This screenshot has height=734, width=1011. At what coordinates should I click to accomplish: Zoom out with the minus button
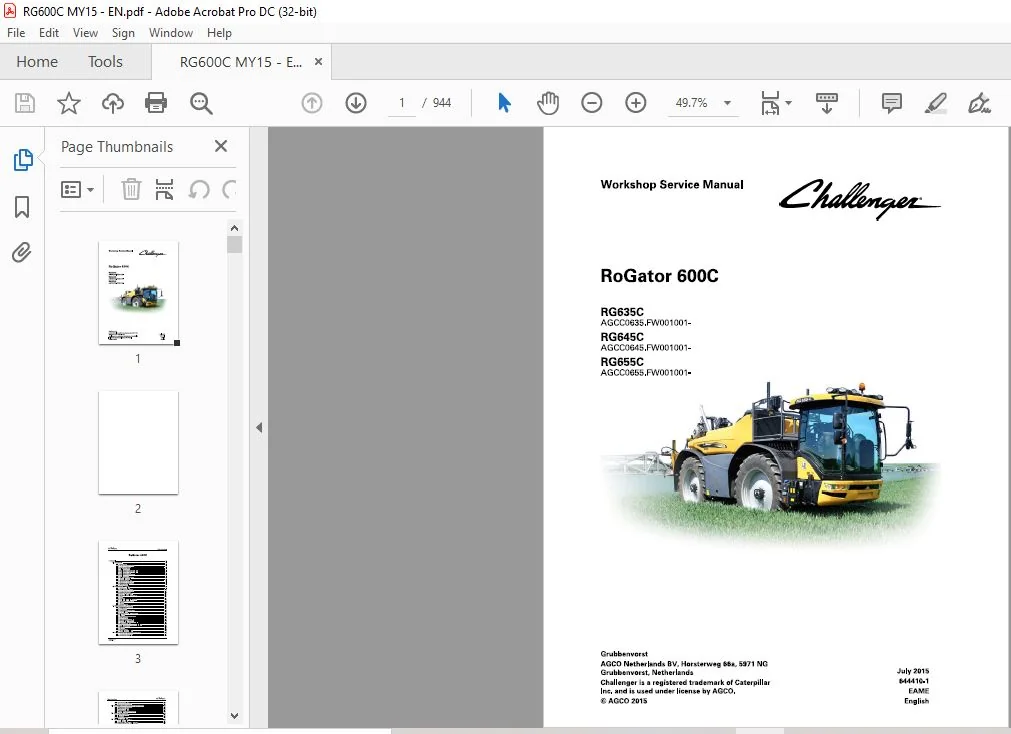tap(591, 103)
